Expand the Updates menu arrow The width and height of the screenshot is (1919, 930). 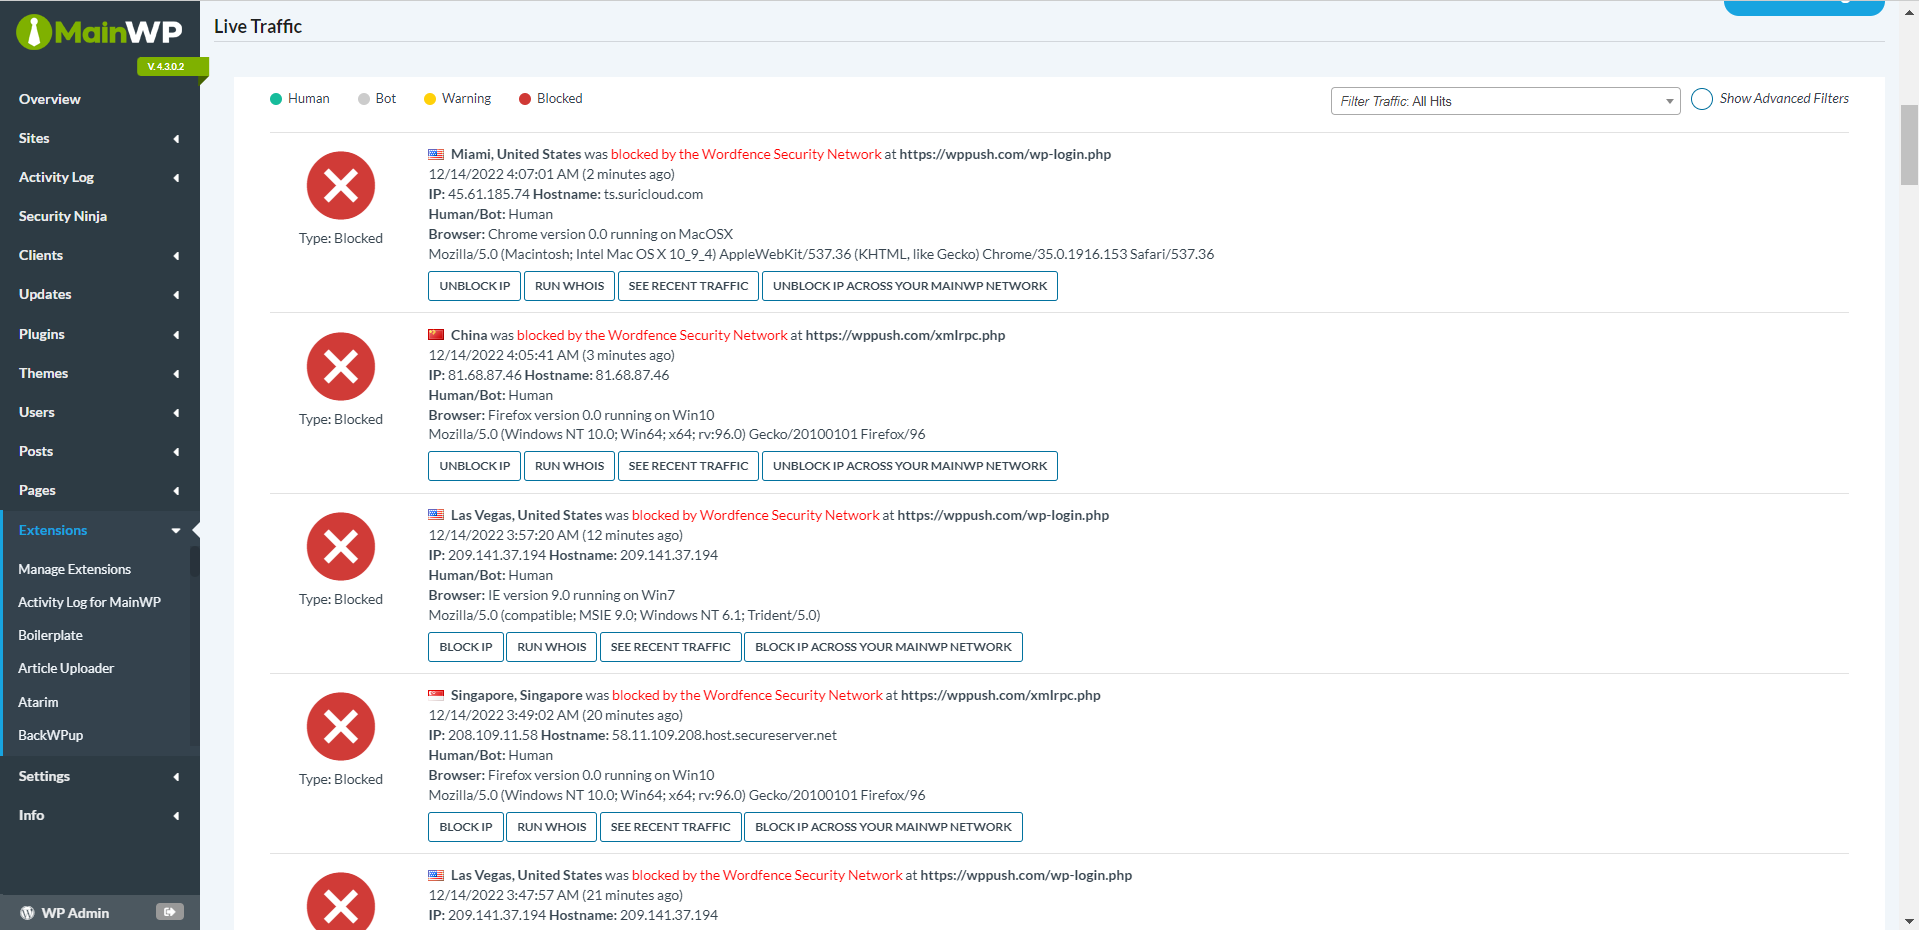[176, 295]
